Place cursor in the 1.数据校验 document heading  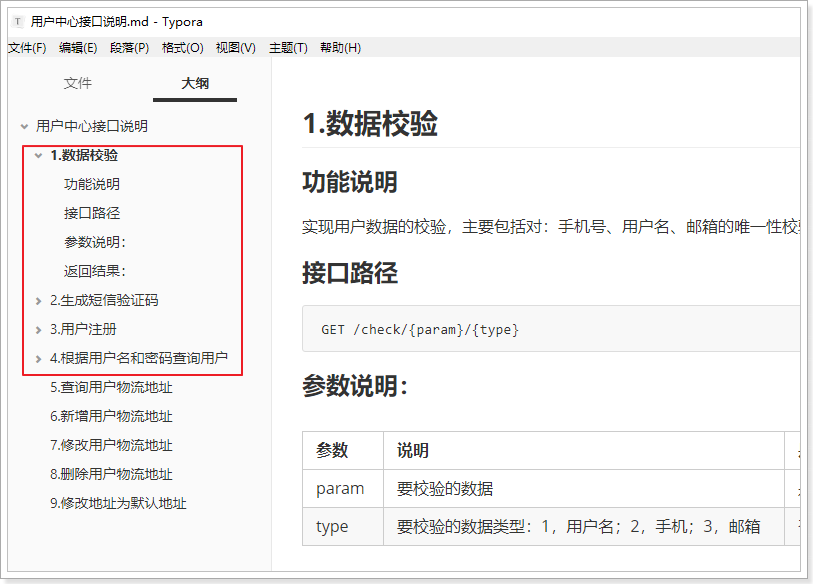(370, 124)
